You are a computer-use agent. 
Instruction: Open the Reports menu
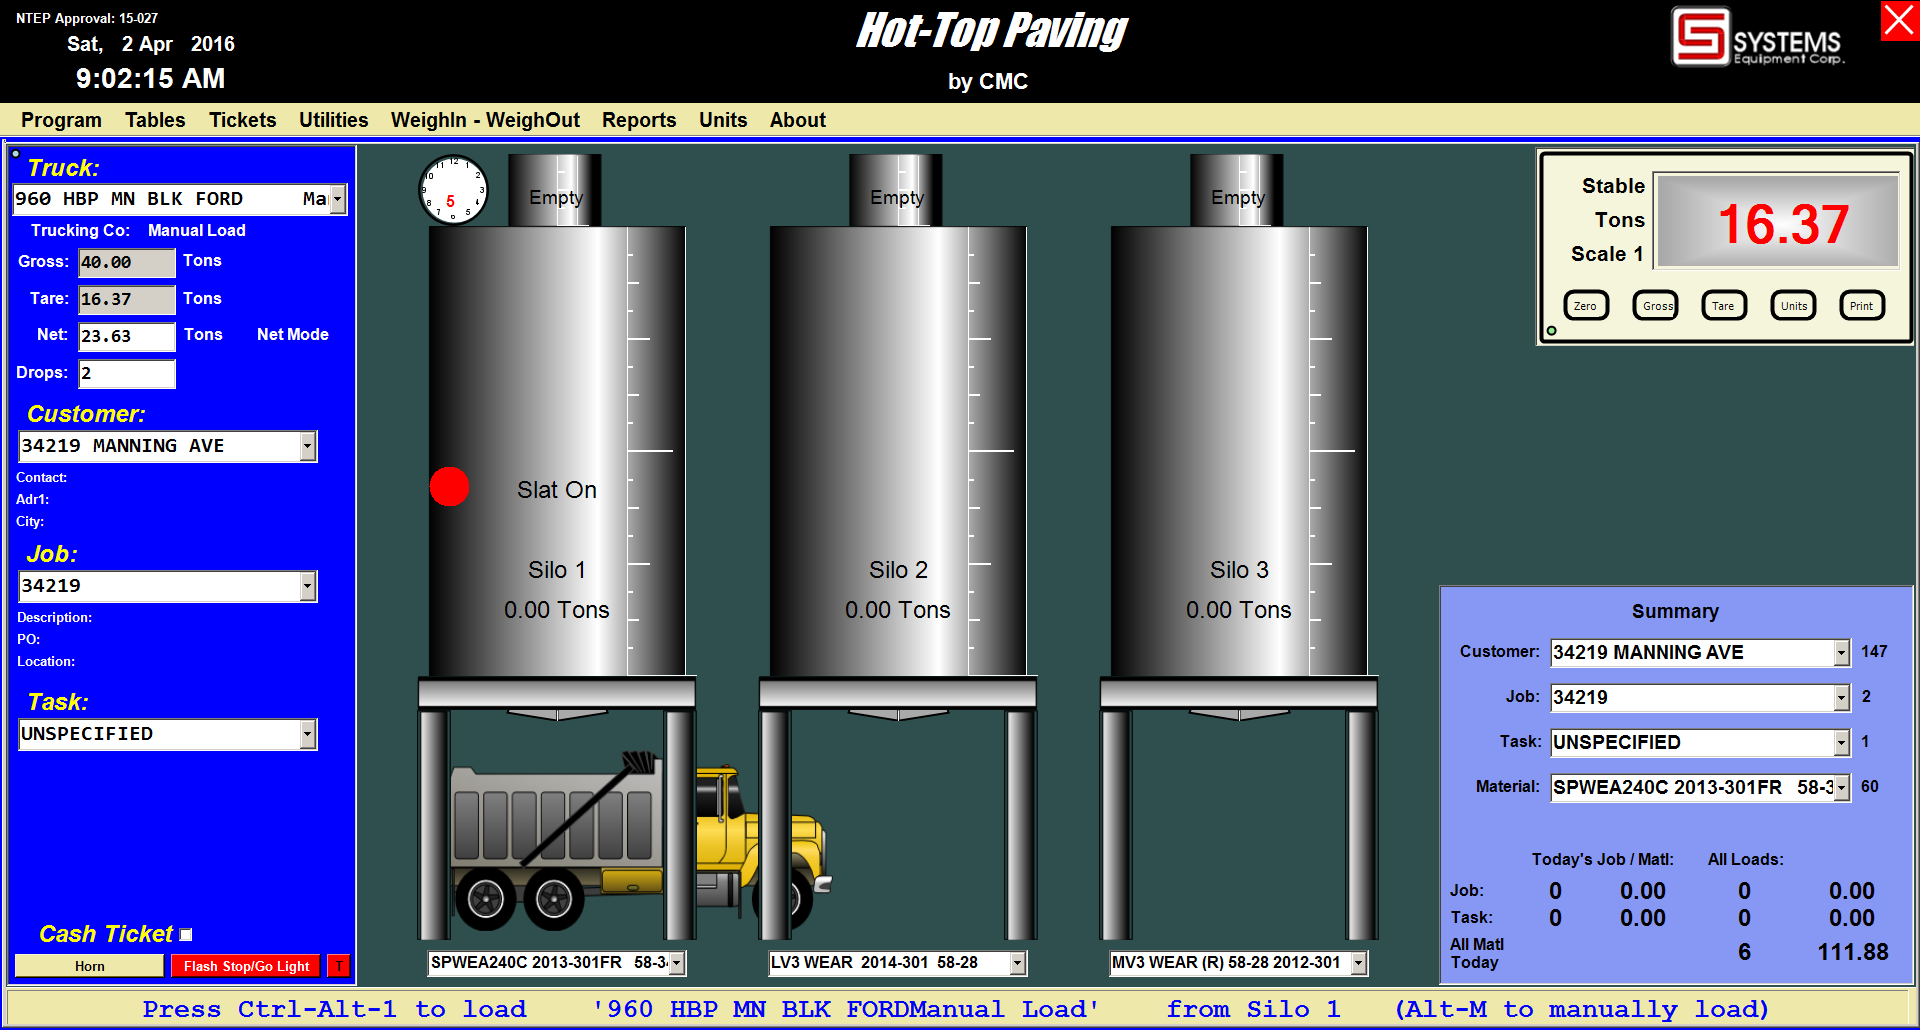coord(639,120)
